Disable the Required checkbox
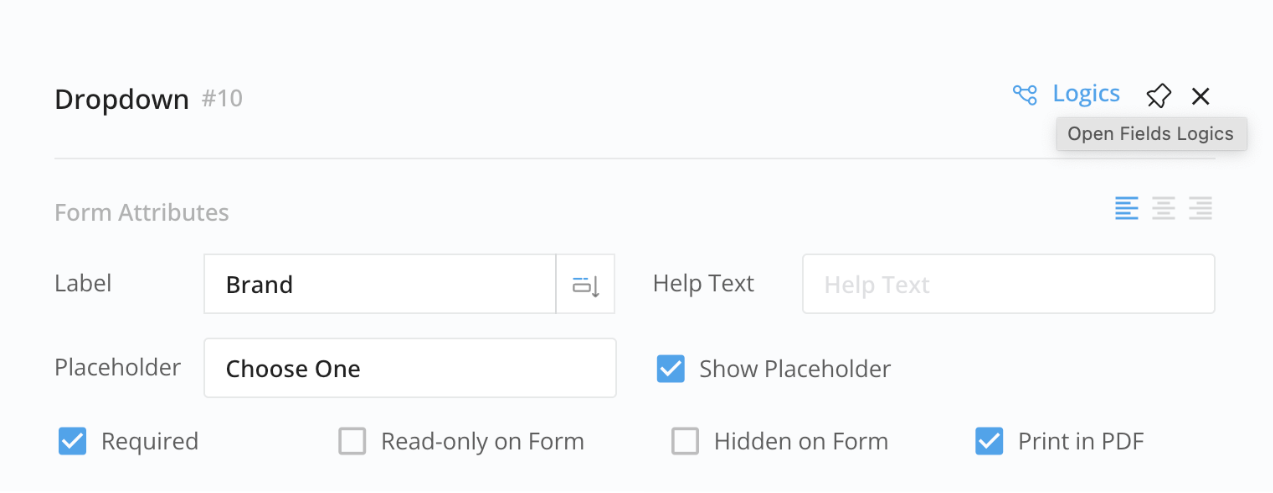Image resolution: width=1273 pixels, height=493 pixels. (72, 441)
